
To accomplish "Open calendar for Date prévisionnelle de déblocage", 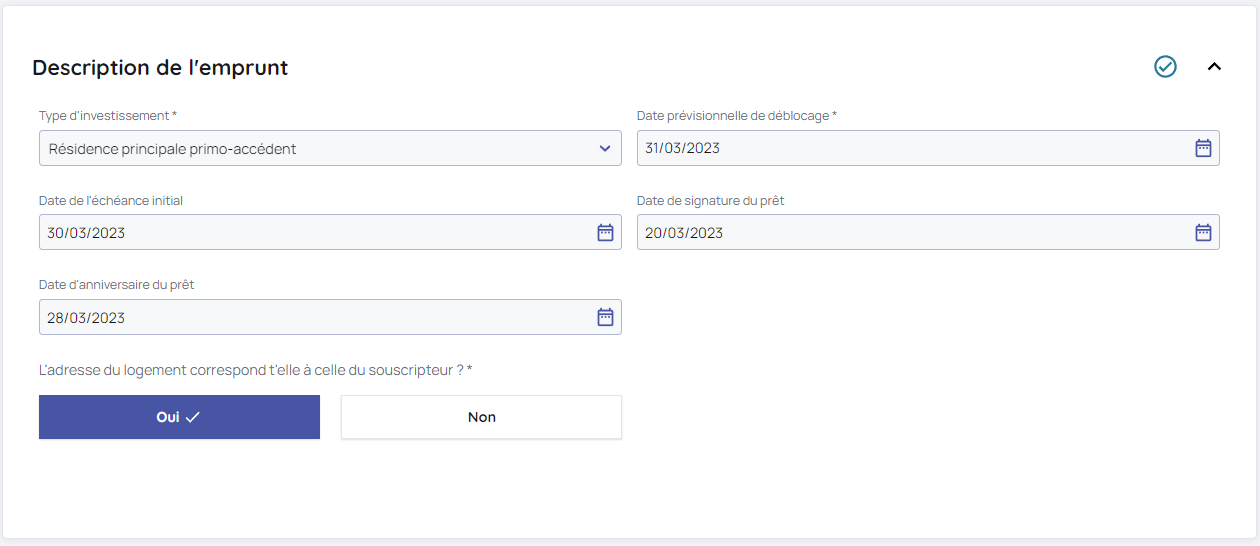I will pyautogui.click(x=1203, y=148).
